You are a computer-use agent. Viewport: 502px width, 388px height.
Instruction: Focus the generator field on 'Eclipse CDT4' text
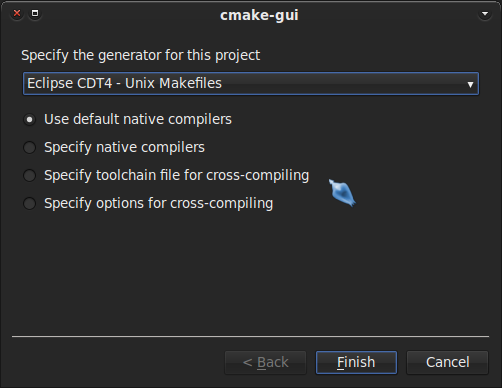70,83
